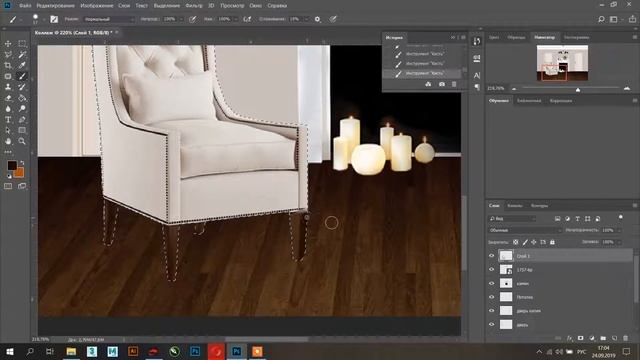Create new group folder button

603,338
